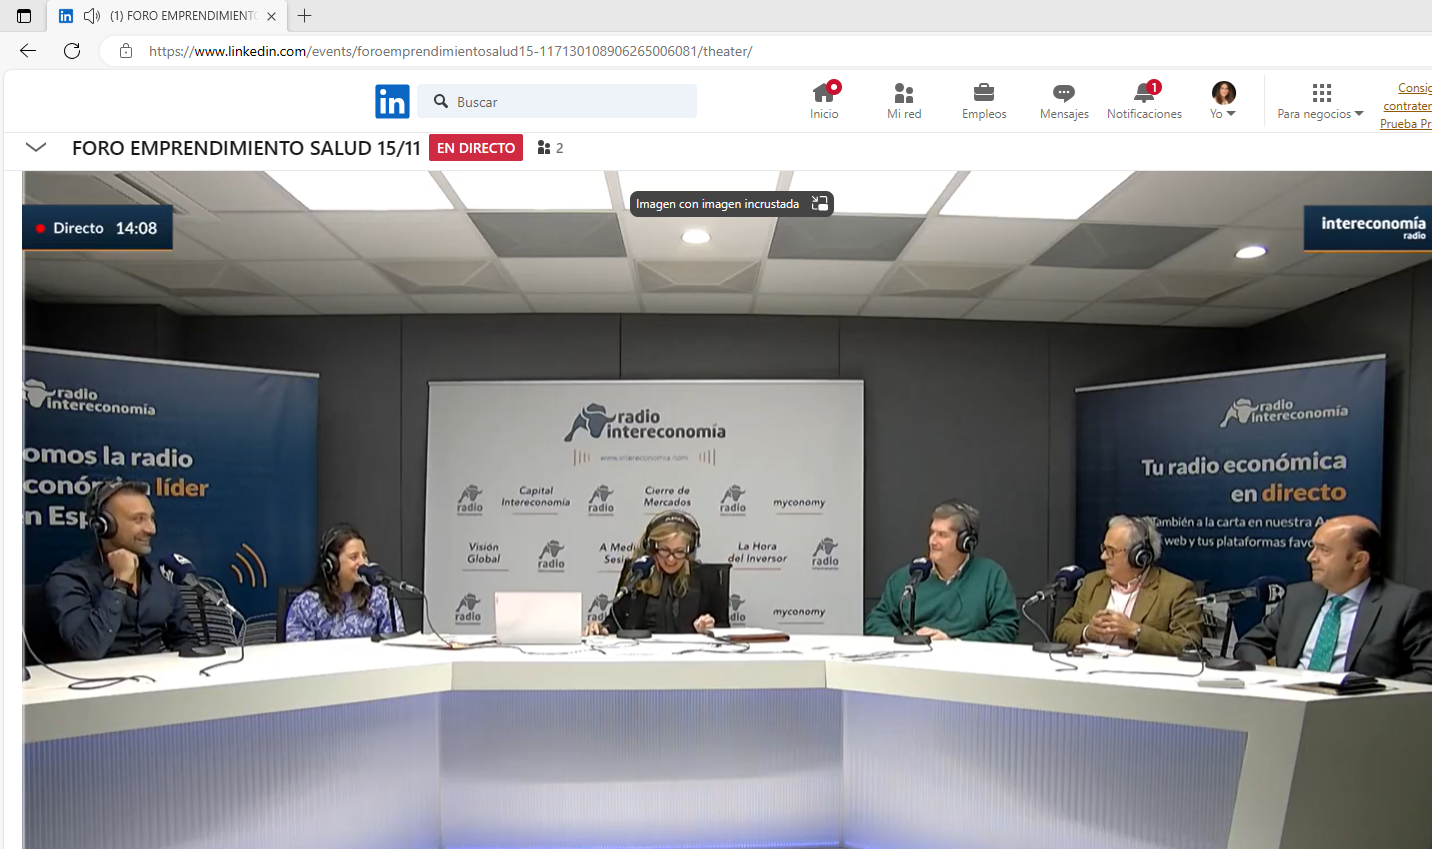Expand the Yo profile dropdown
This screenshot has height=849, width=1432.
click(x=1223, y=101)
